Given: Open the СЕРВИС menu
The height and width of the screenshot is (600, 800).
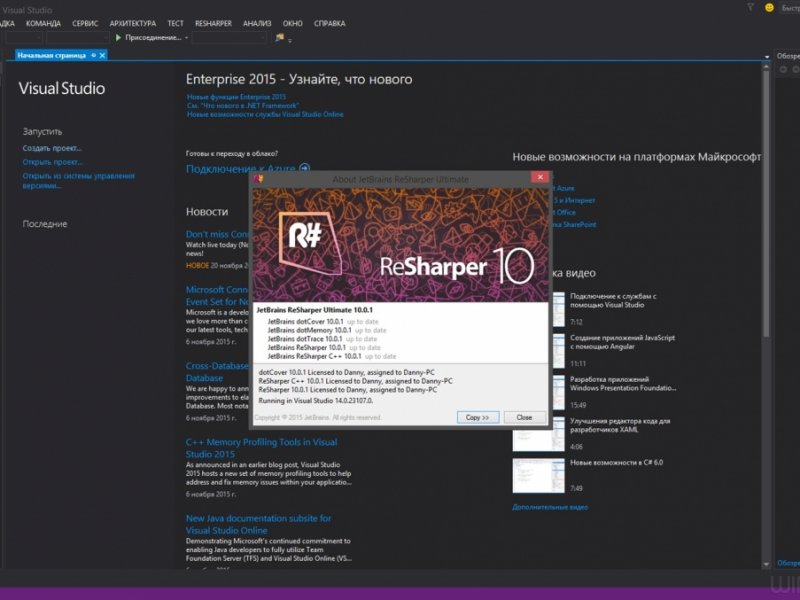Looking at the screenshot, I should pyautogui.click(x=85, y=23).
